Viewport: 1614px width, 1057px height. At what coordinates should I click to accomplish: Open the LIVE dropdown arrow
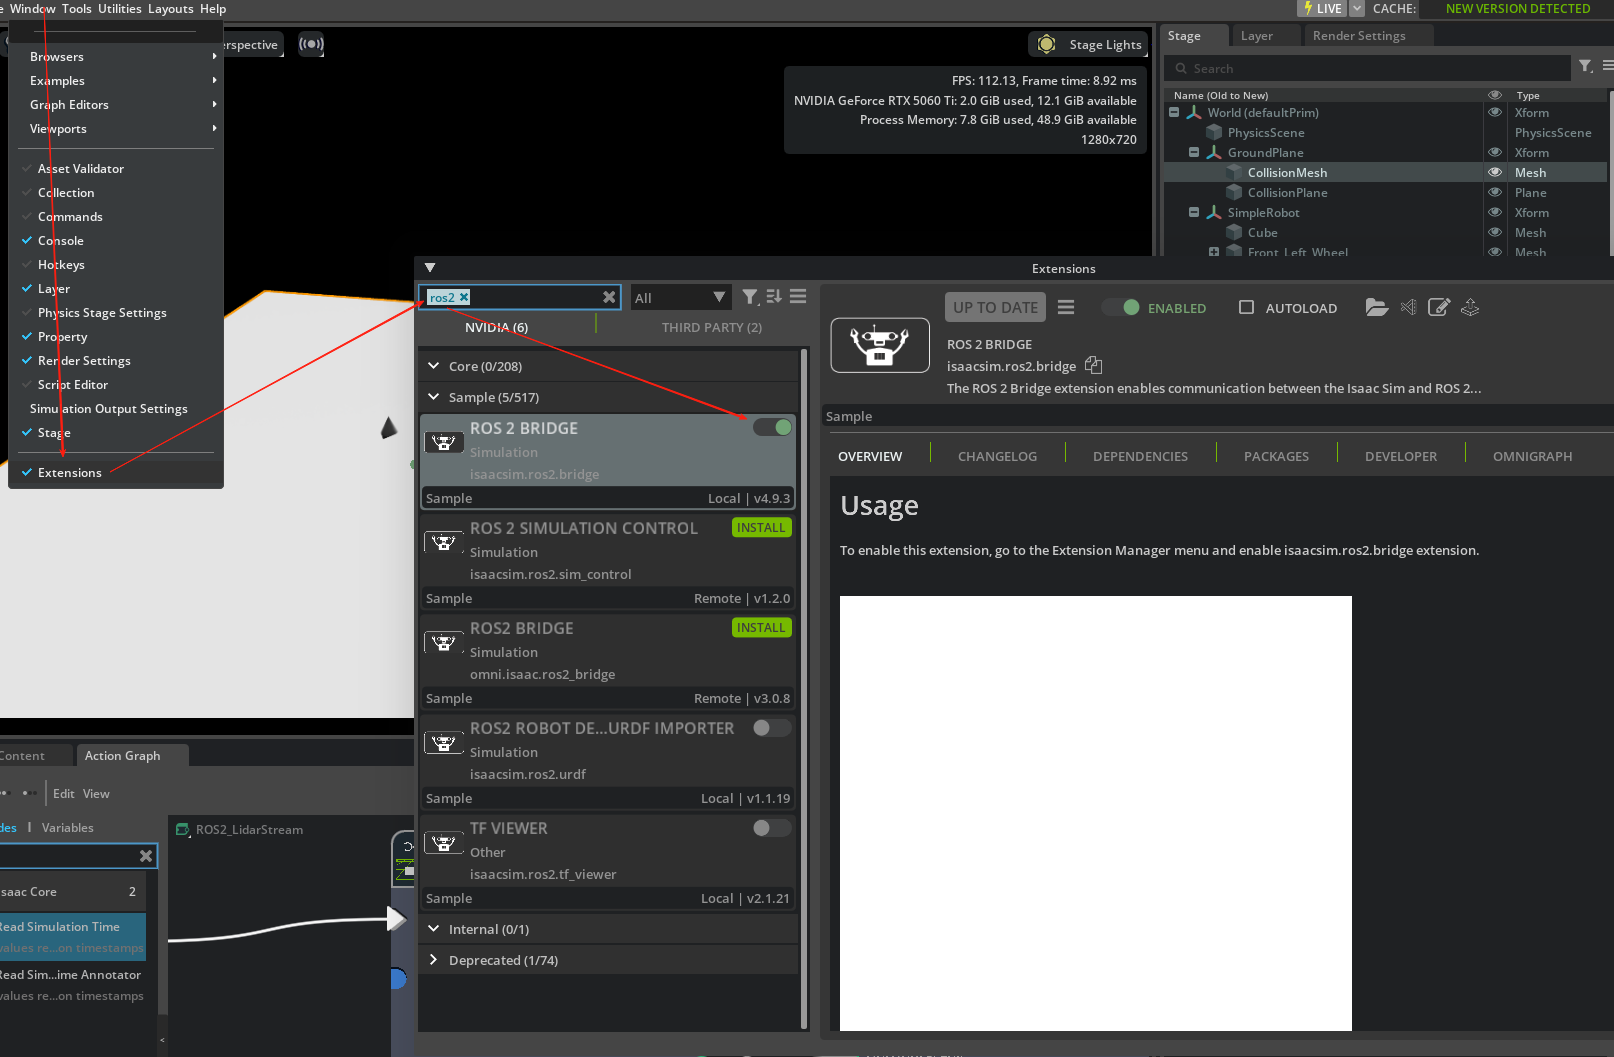pyautogui.click(x=1357, y=8)
